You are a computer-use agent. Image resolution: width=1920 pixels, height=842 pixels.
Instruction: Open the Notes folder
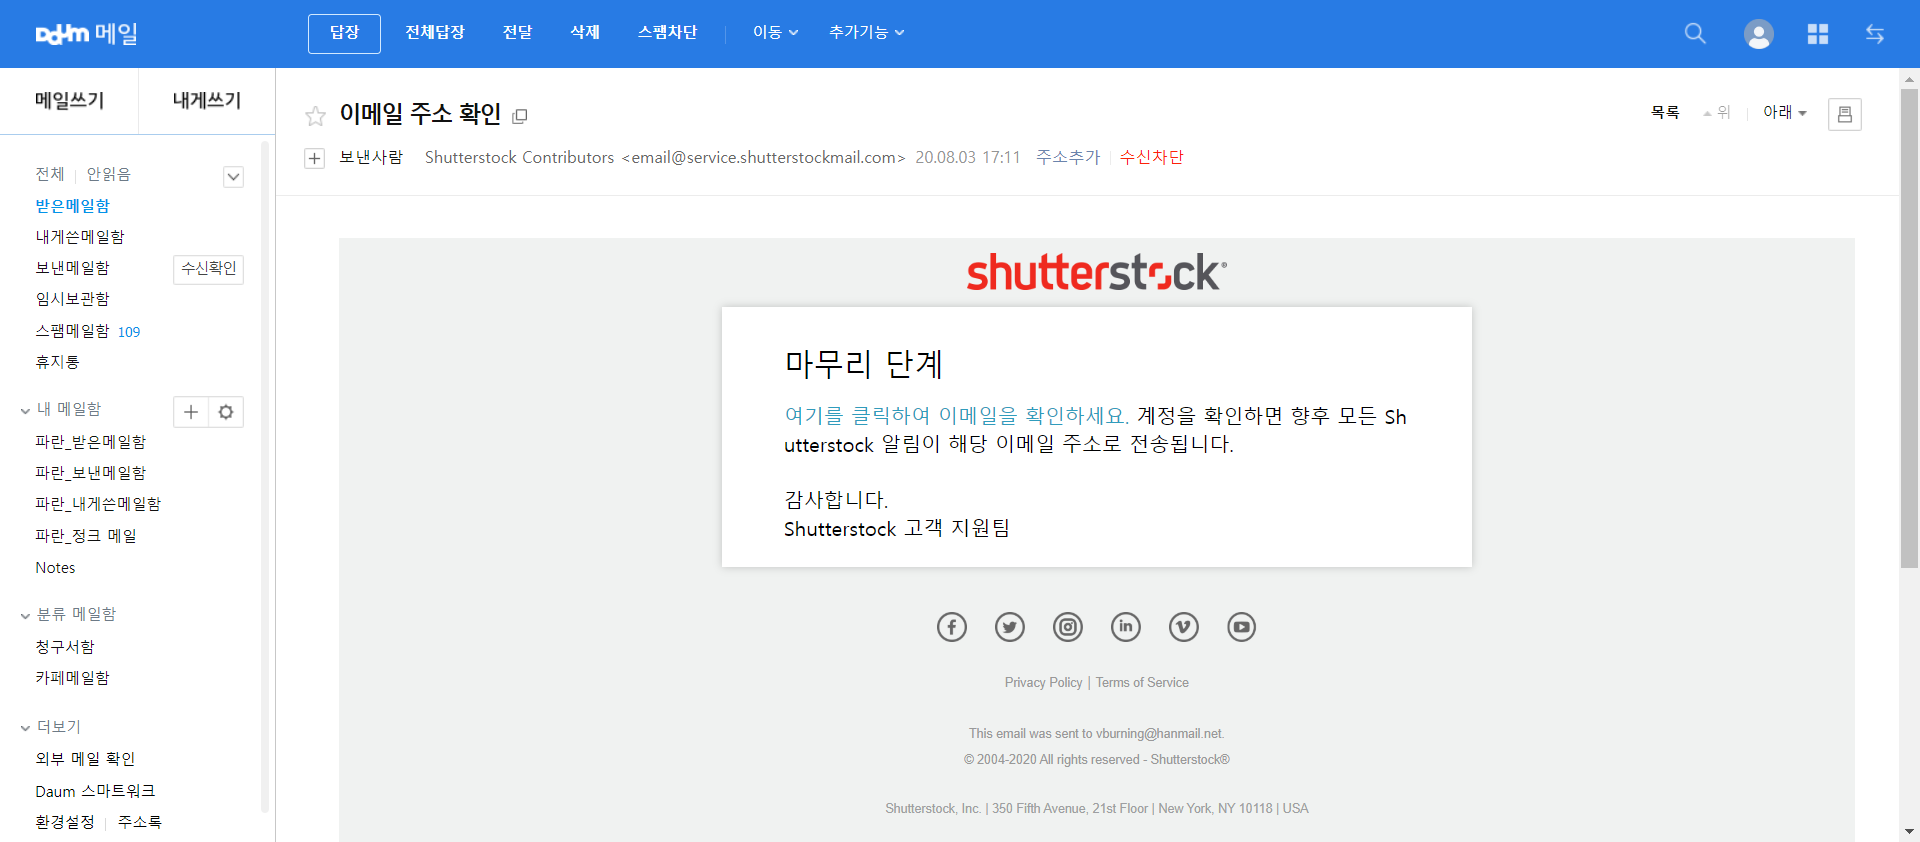click(x=55, y=568)
